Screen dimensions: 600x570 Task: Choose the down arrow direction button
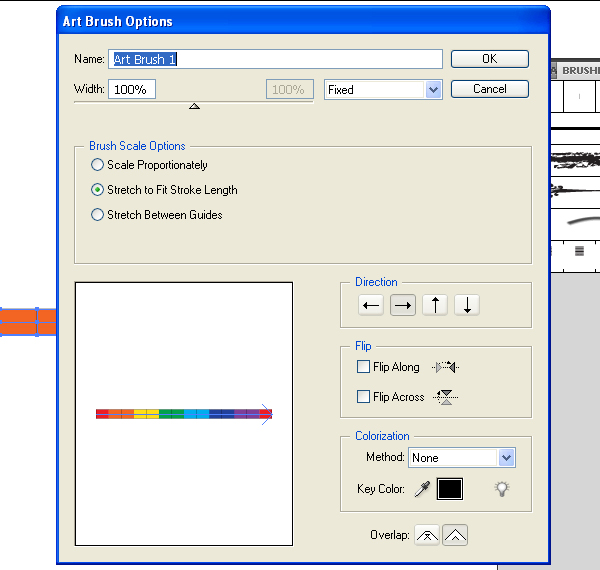coord(467,306)
